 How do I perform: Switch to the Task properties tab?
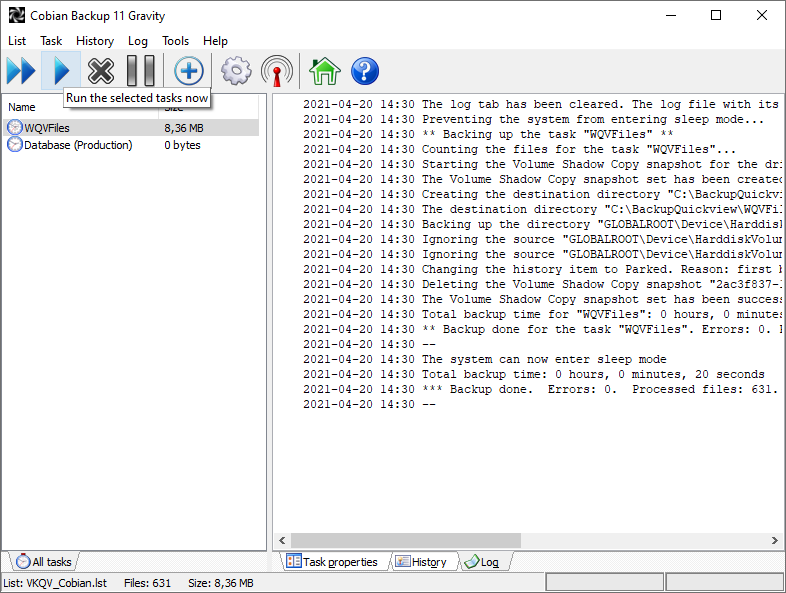[332, 562]
